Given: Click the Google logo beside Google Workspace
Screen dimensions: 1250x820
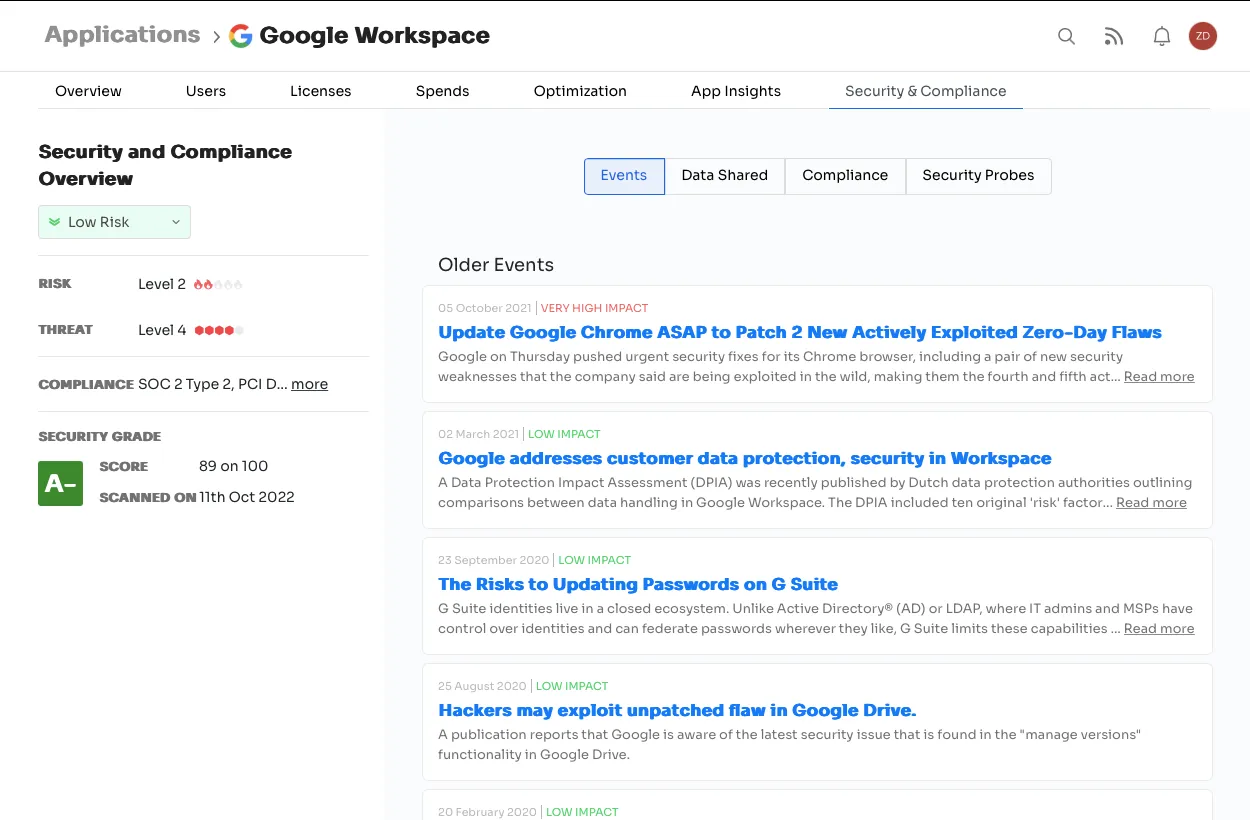Looking at the screenshot, I should pyautogui.click(x=240, y=36).
